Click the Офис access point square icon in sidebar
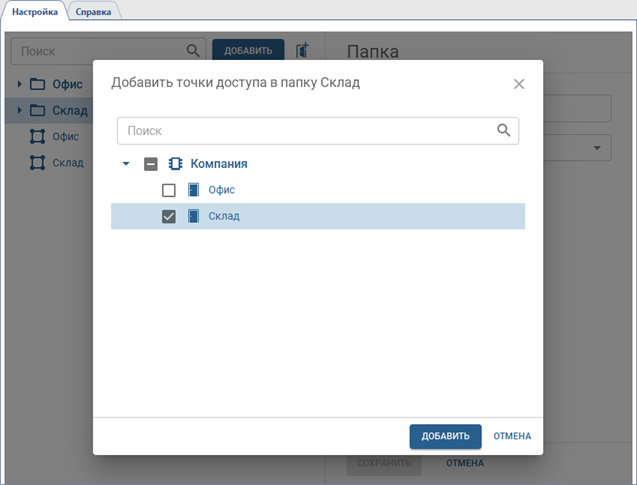637x485 pixels. (x=37, y=136)
